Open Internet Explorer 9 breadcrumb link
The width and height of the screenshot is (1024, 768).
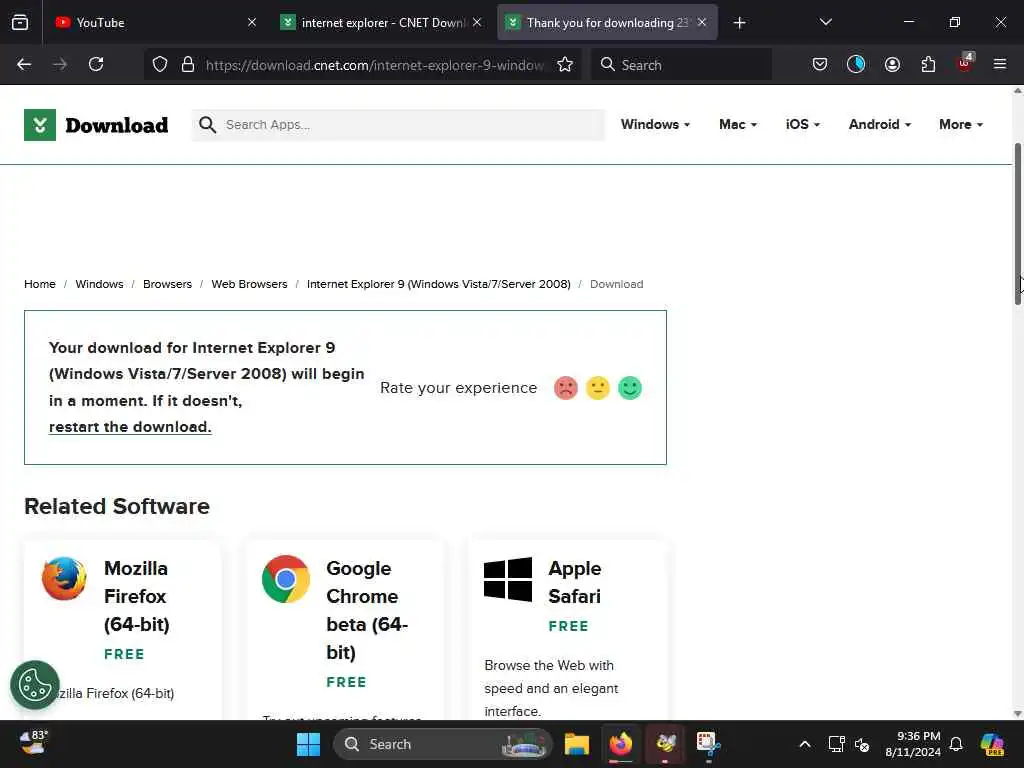[439, 284]
